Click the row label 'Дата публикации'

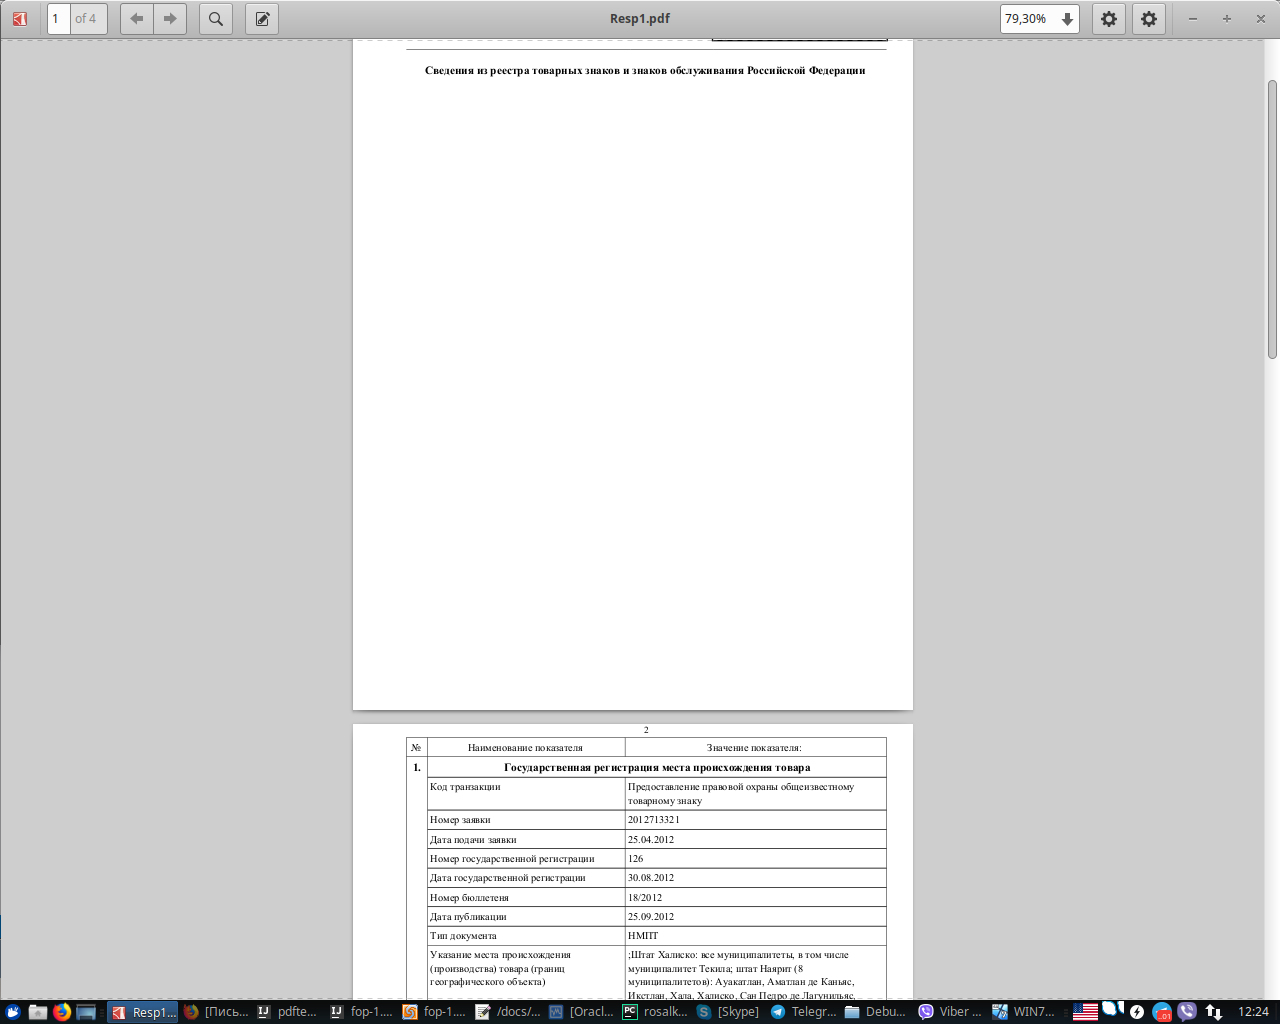click(468, 917)
